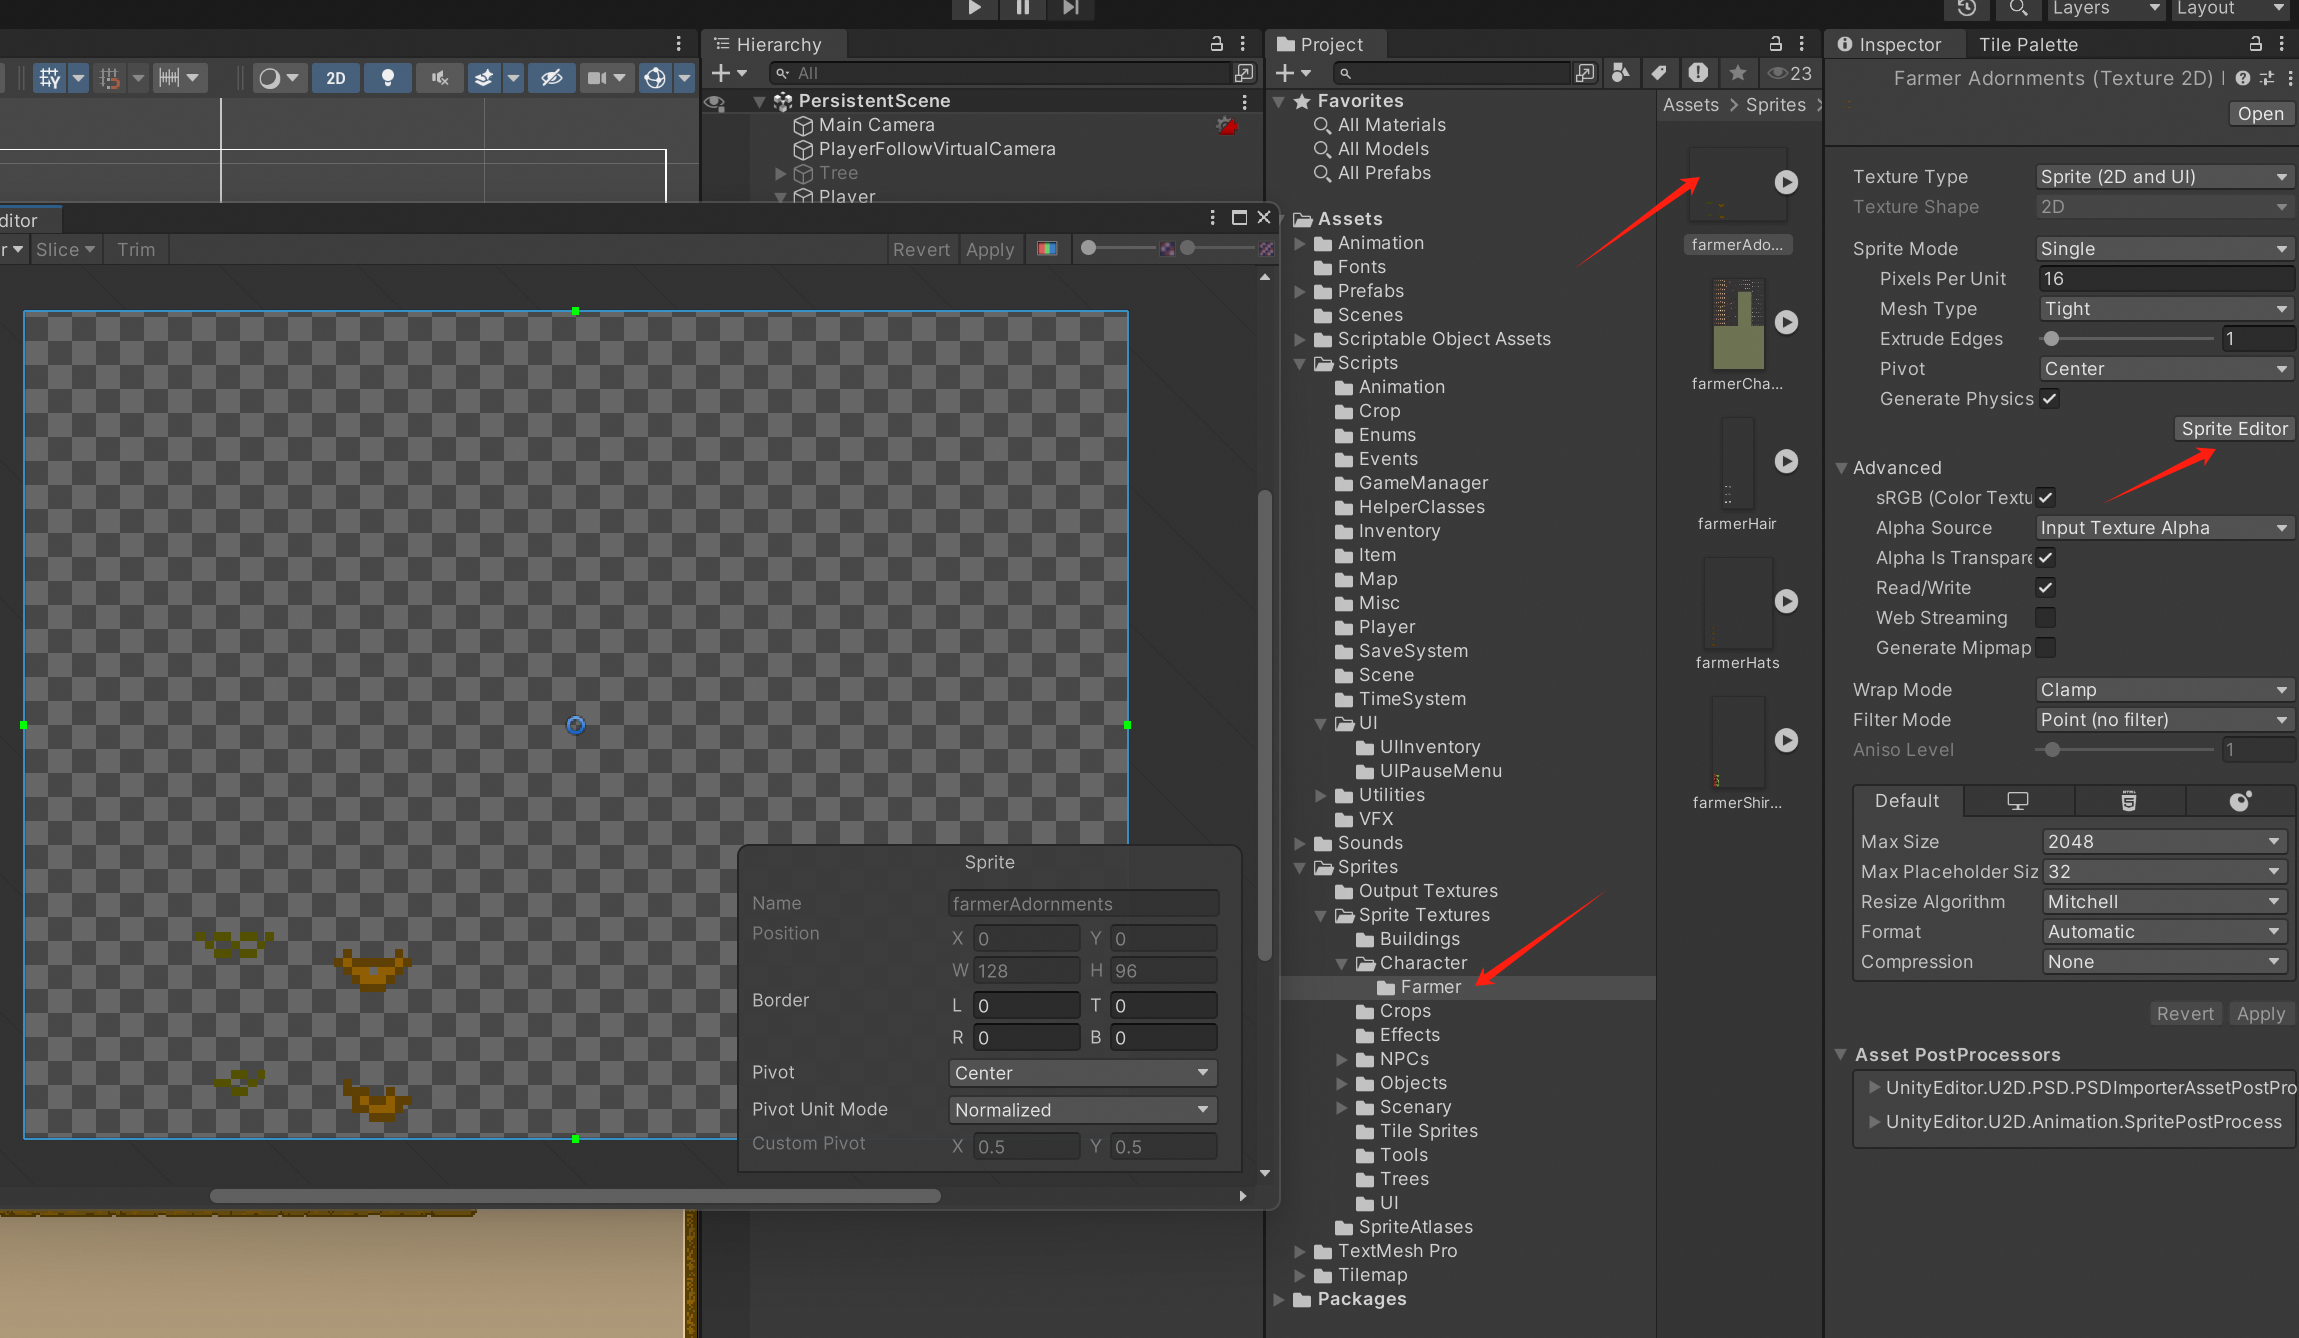Viewport: 2299px width, 1338px height.
Task: Filter project favorites with the star icon
Action: tap(1738, 73)
